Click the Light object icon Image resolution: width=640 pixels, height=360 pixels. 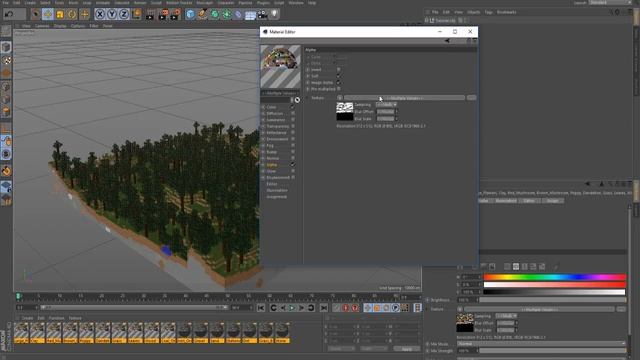pyautogui.click(x=274, y=15)
